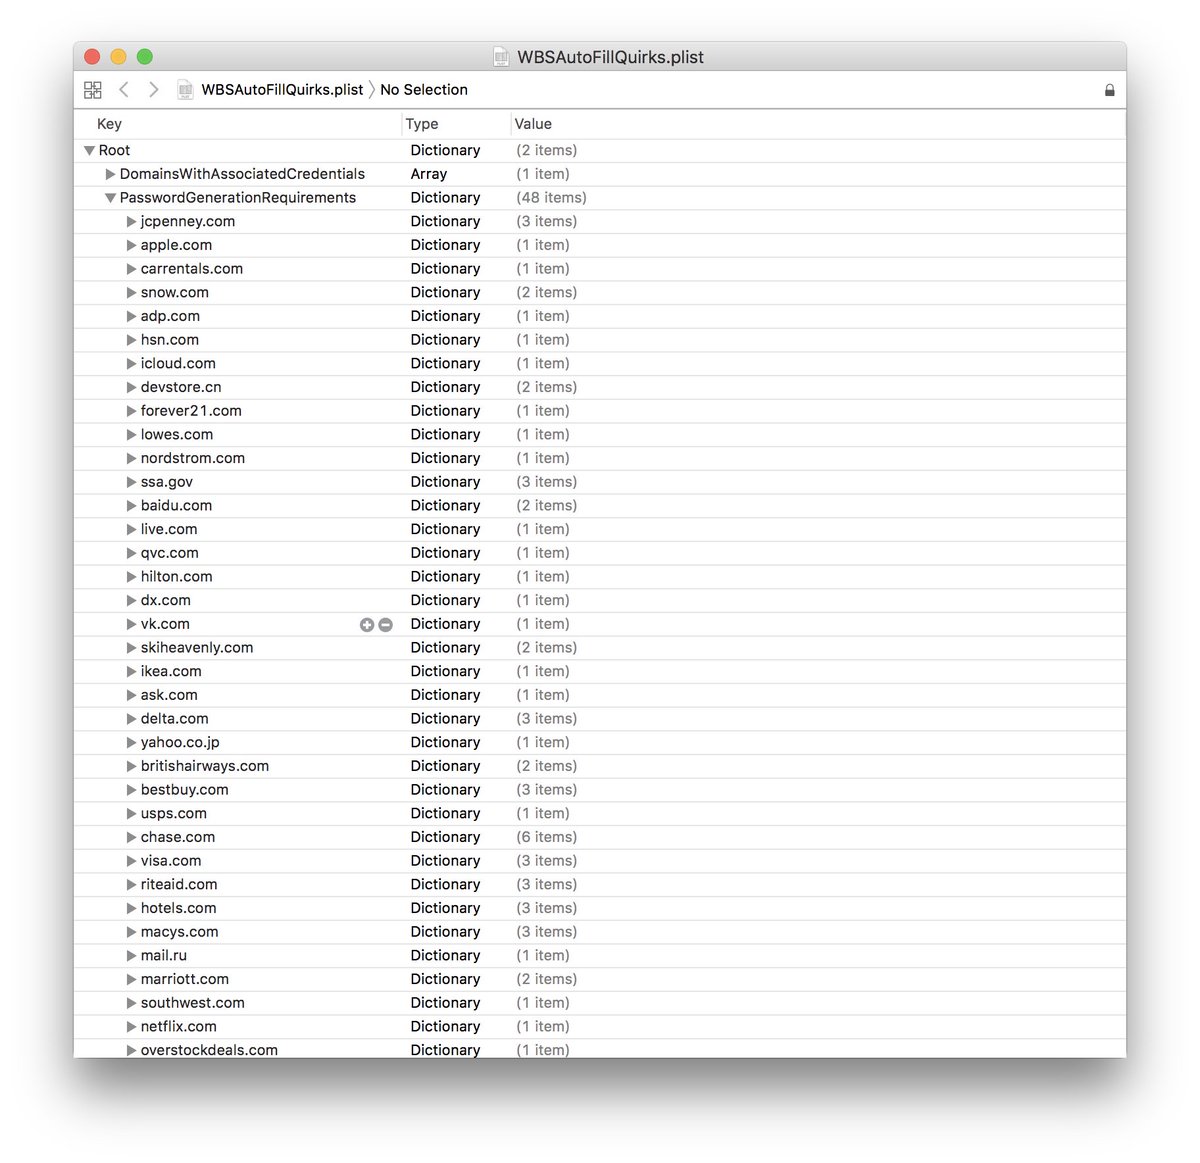Expand the bestbuy.com disclosure triangle
1200x1163 pixels.
pyautogui.click(x=131, y=790)
